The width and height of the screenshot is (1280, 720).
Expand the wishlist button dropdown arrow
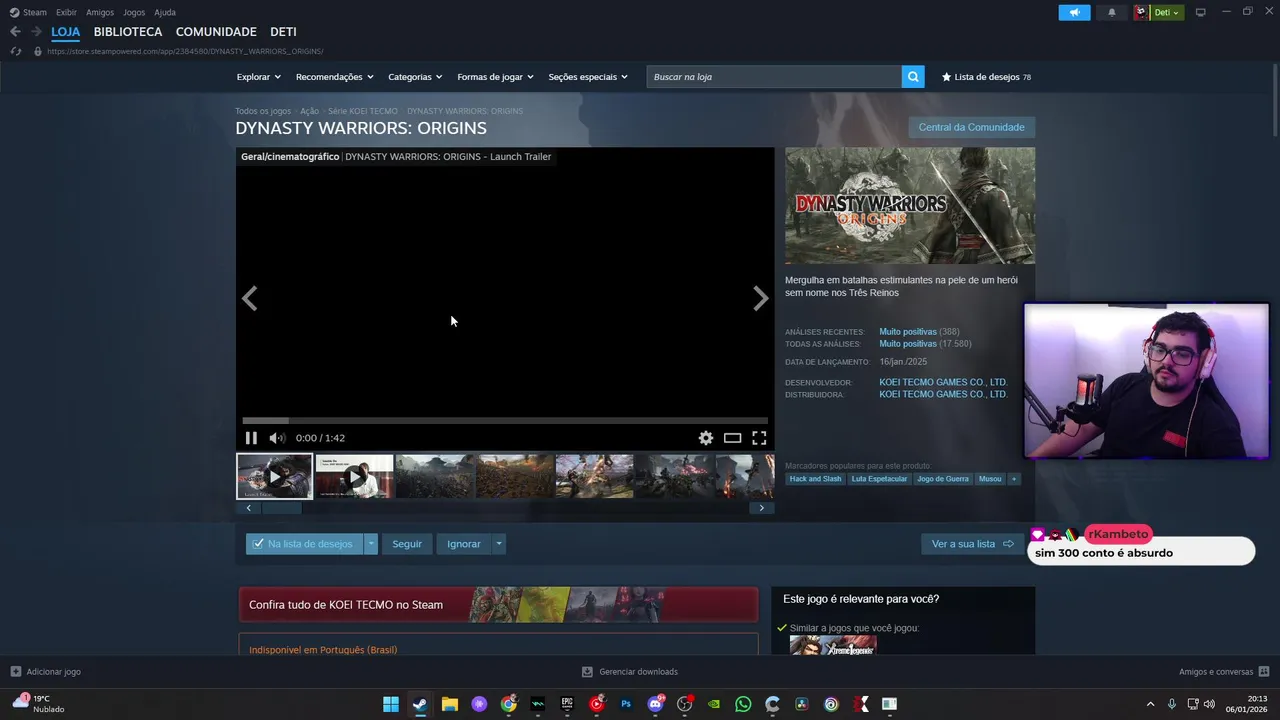coord(371,544)
